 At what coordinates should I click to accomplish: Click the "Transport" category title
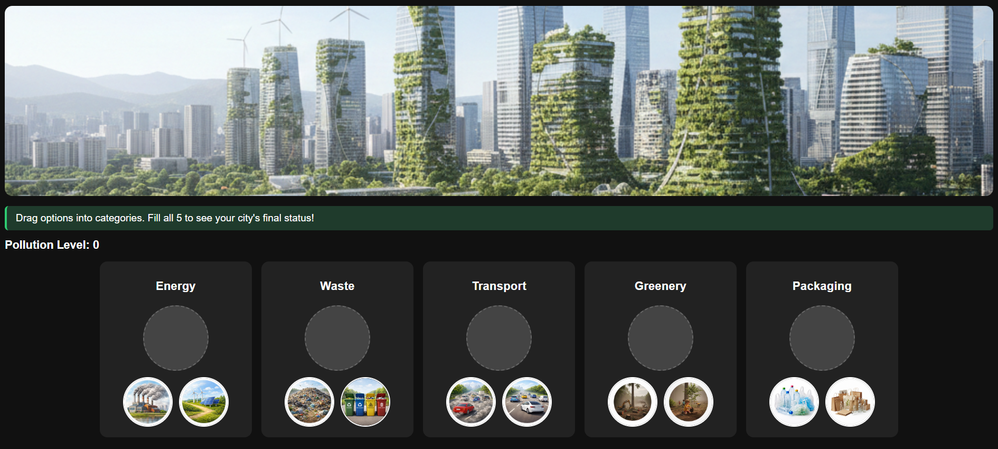pos(499,287)
